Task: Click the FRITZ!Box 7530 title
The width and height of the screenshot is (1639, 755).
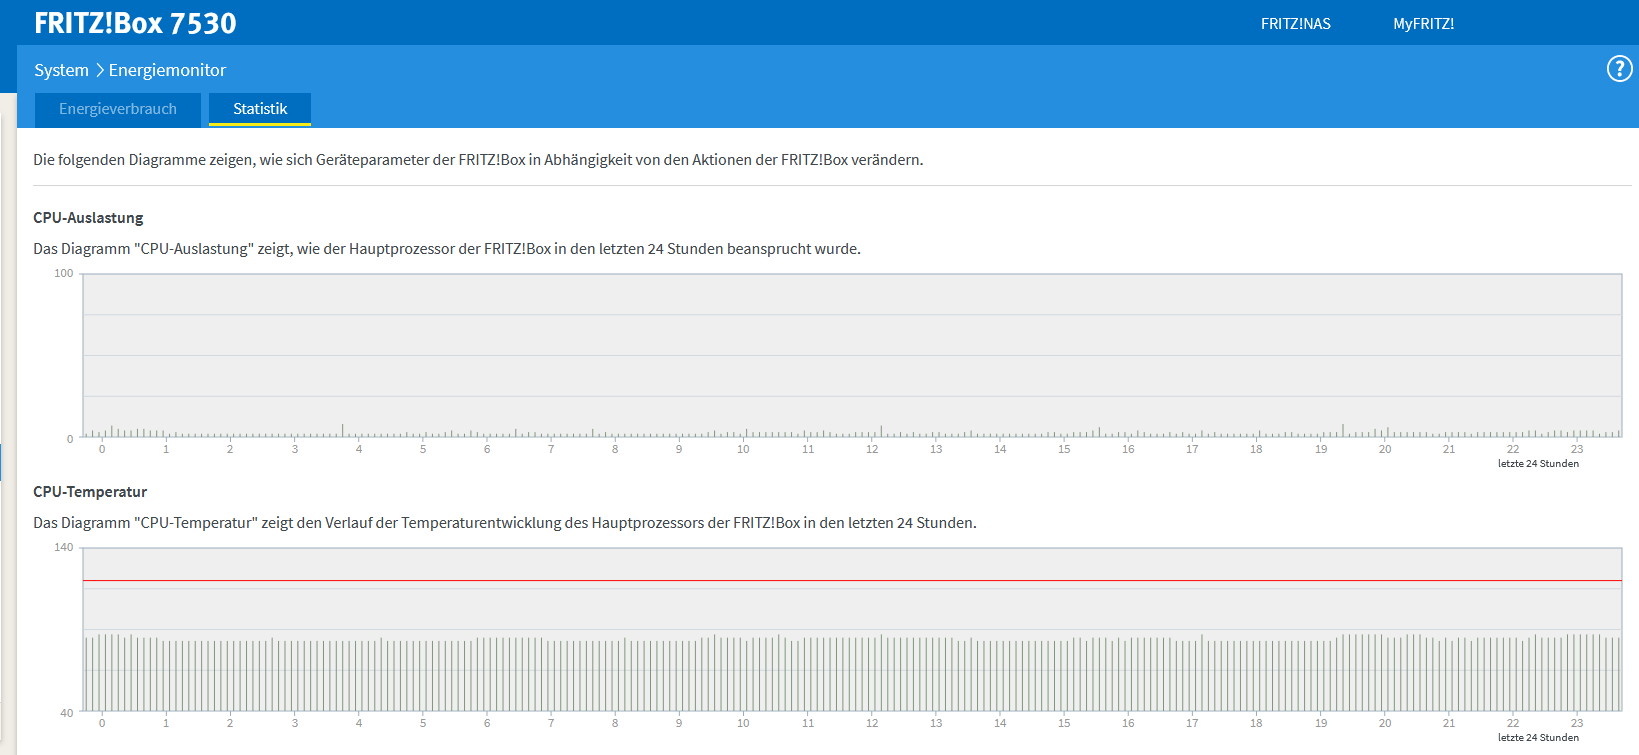Action: (x=135, y=23)
